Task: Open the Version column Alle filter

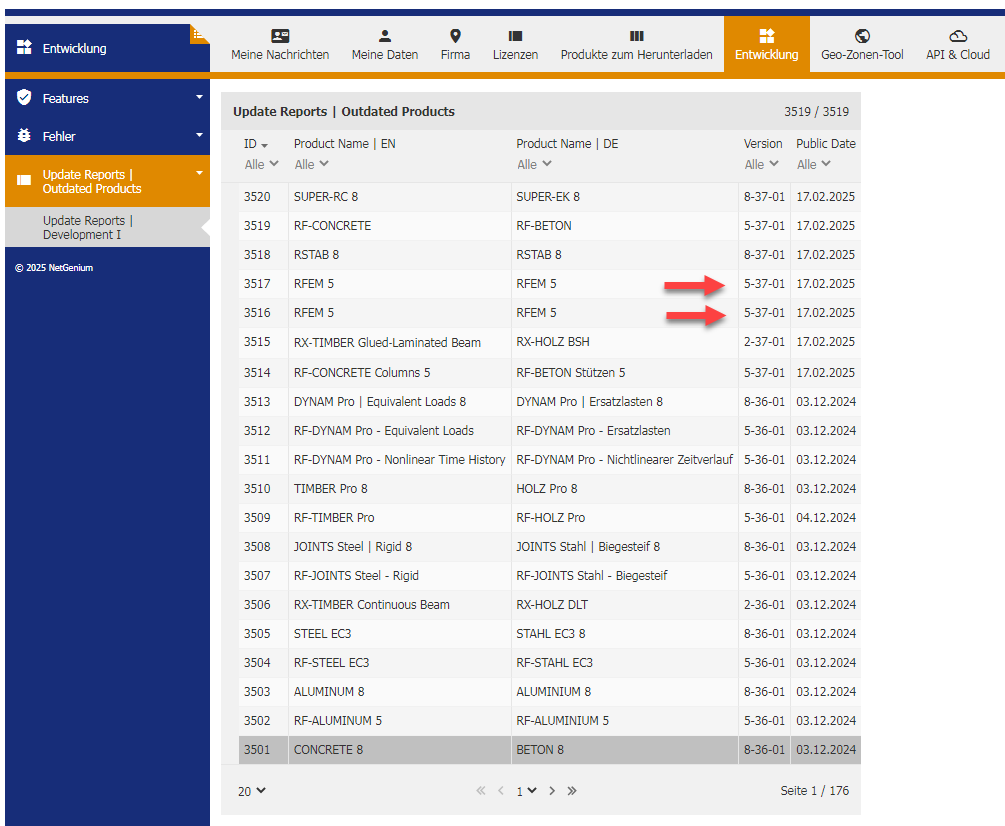Action: (x=761, y=164)
